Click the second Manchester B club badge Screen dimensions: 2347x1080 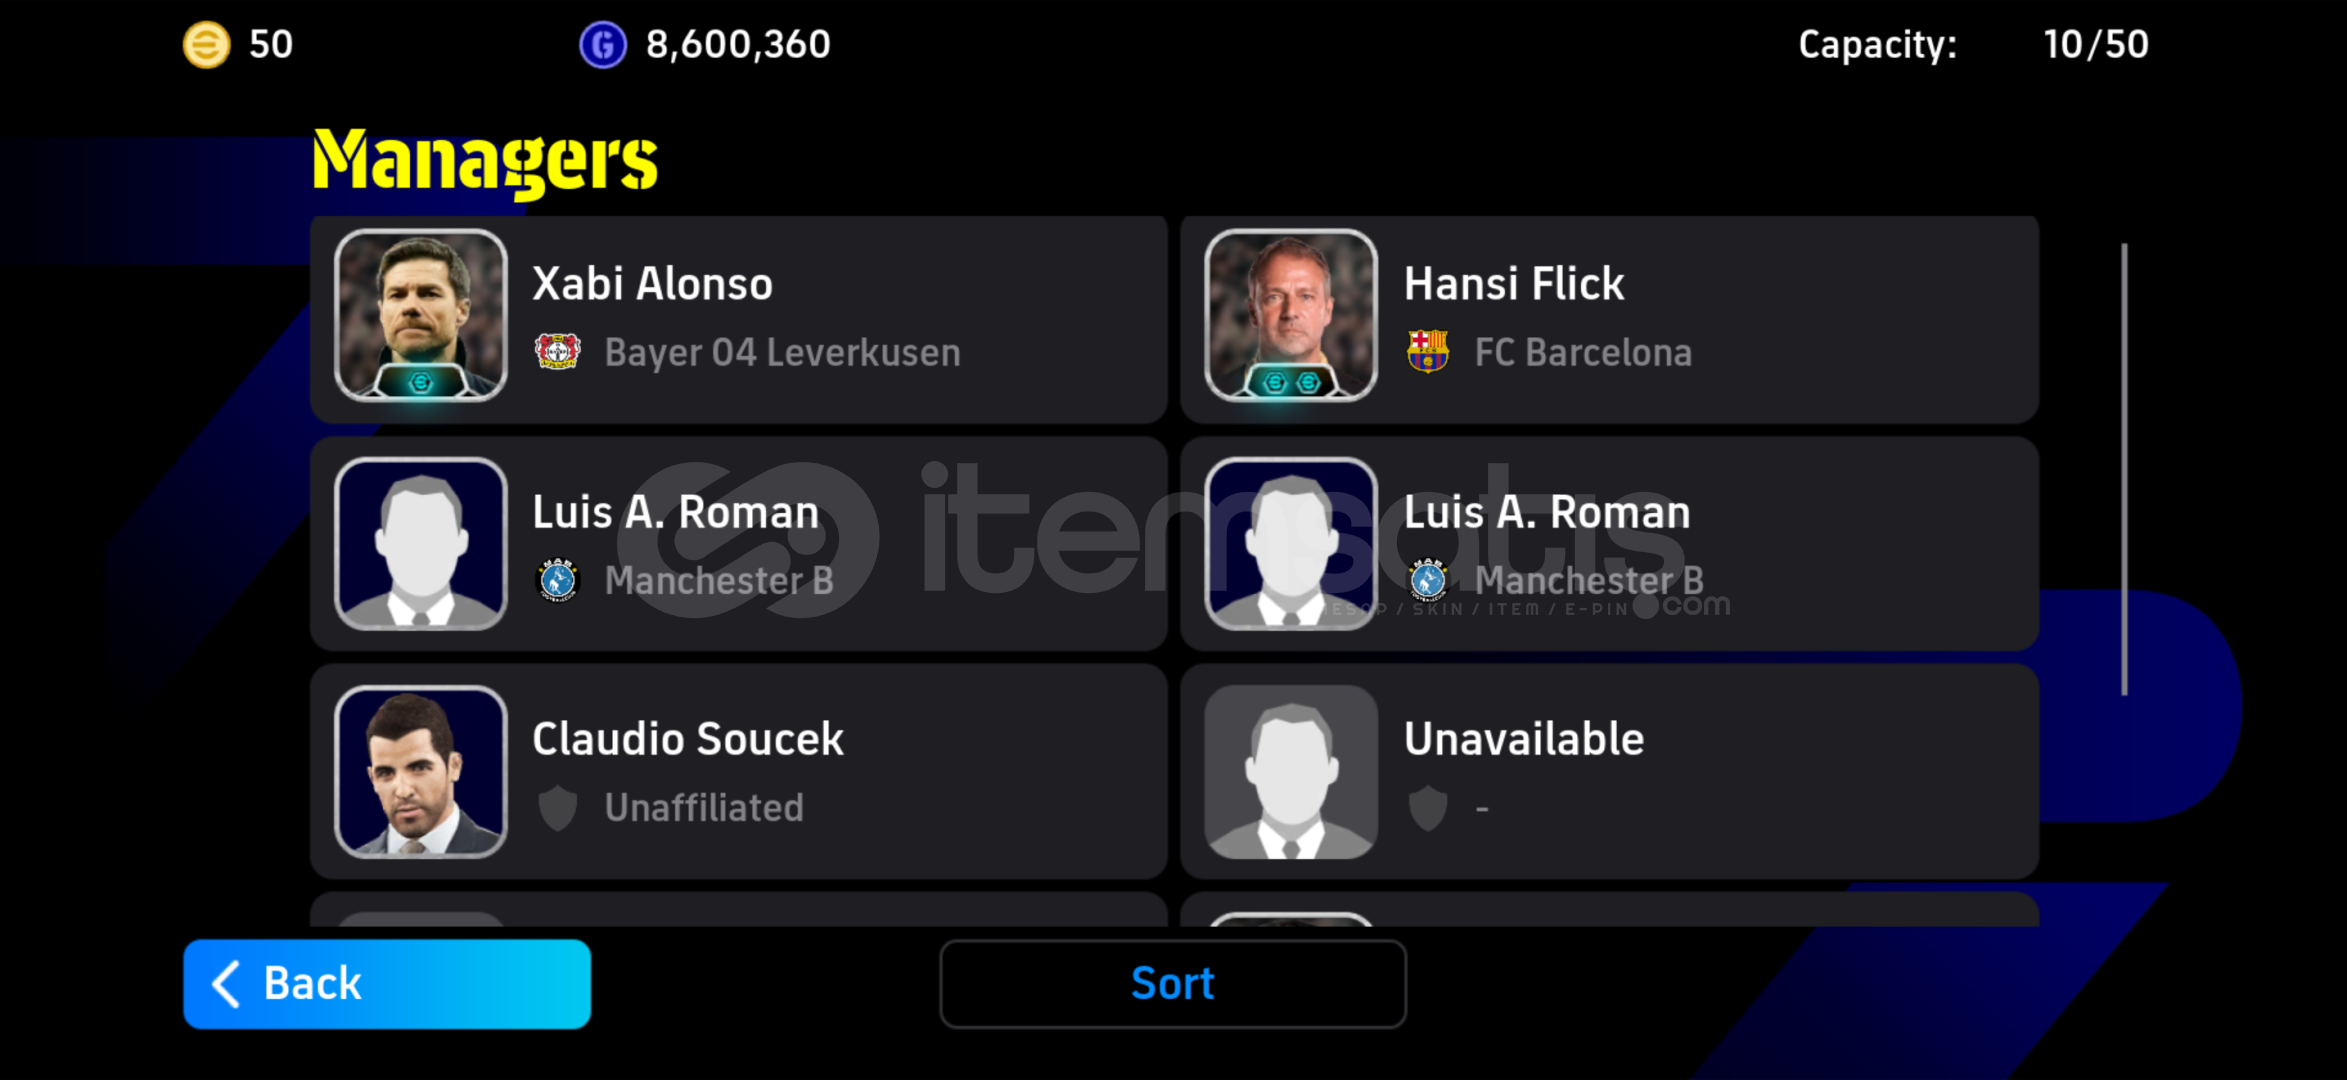click(1428, 580)
